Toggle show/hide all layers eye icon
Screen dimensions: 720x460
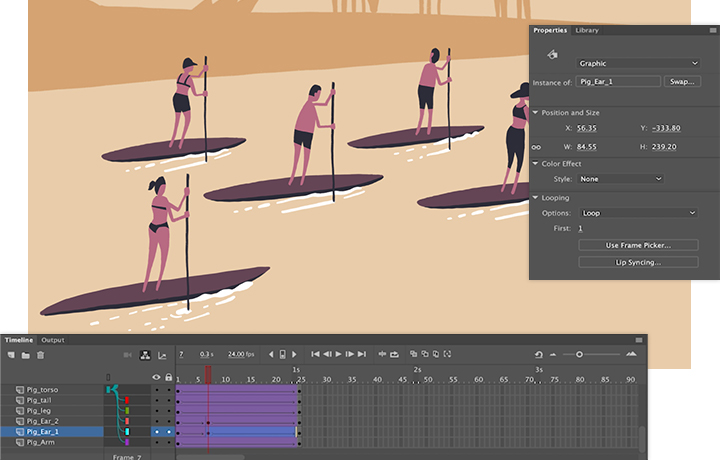[x=155, y=377]
